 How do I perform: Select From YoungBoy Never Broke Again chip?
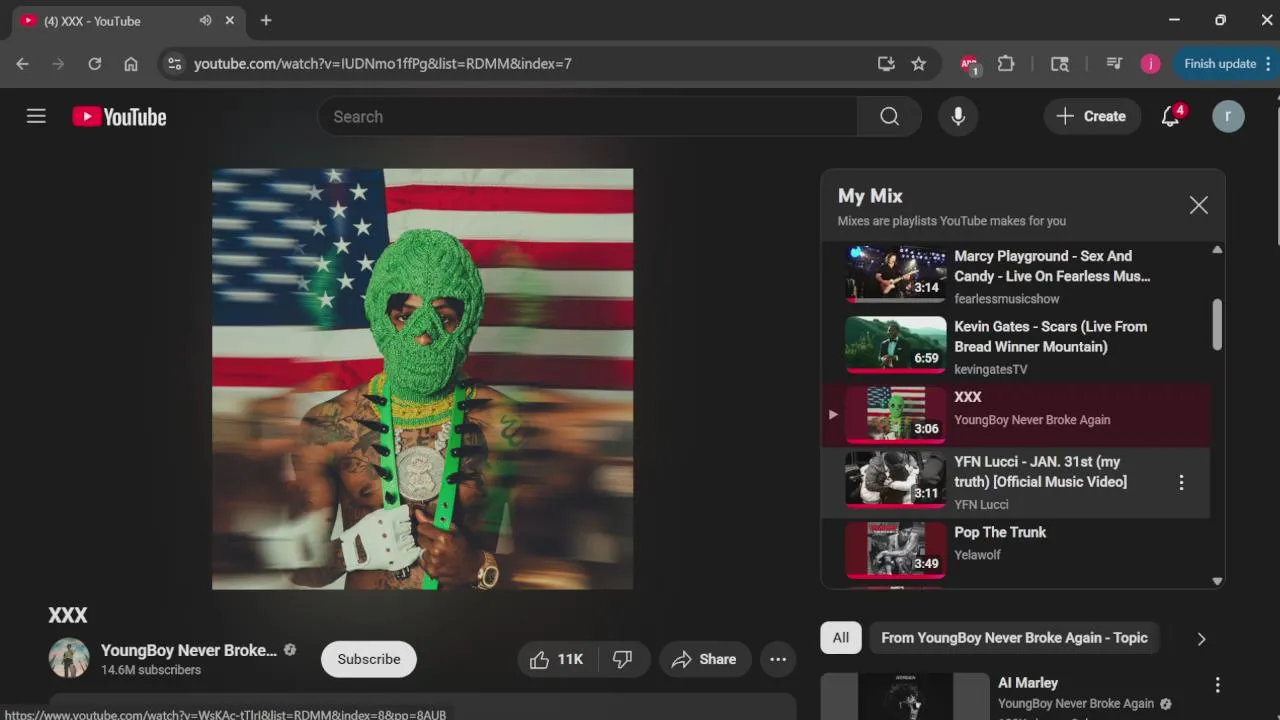[1014, 637]
